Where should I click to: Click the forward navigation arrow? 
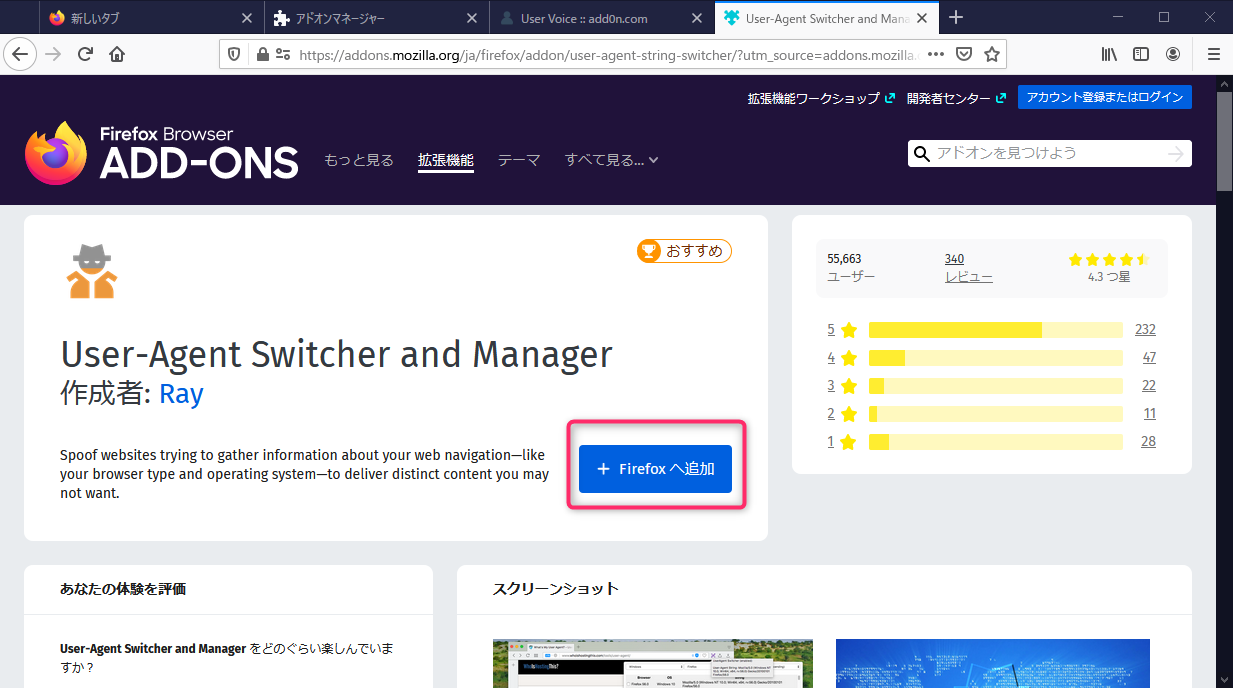click(x=54, y=54)
